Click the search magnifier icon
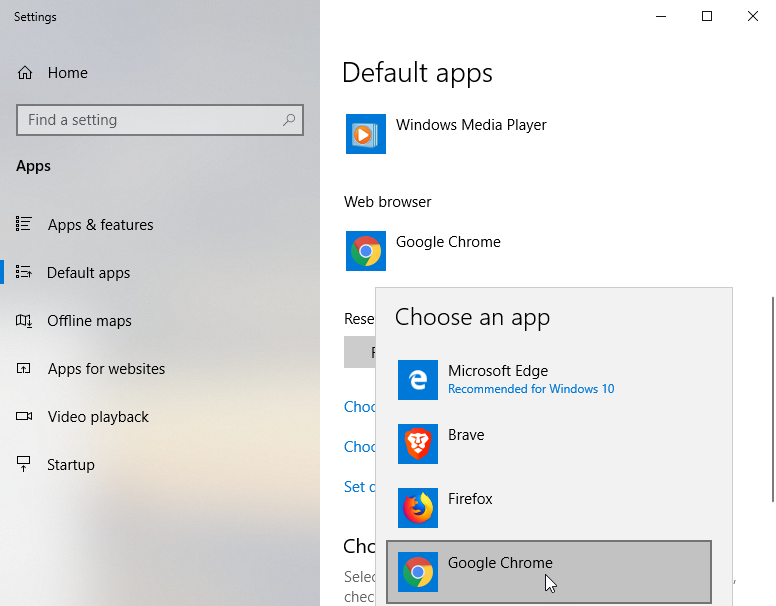776x606 pixels. click(x=289, y=120)
